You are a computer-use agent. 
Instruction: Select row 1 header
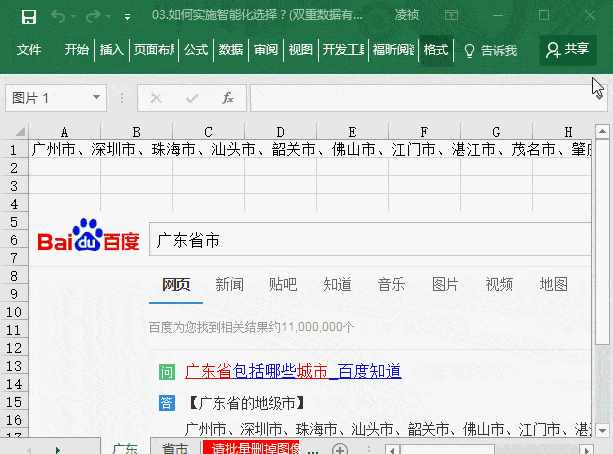(14, 149)
